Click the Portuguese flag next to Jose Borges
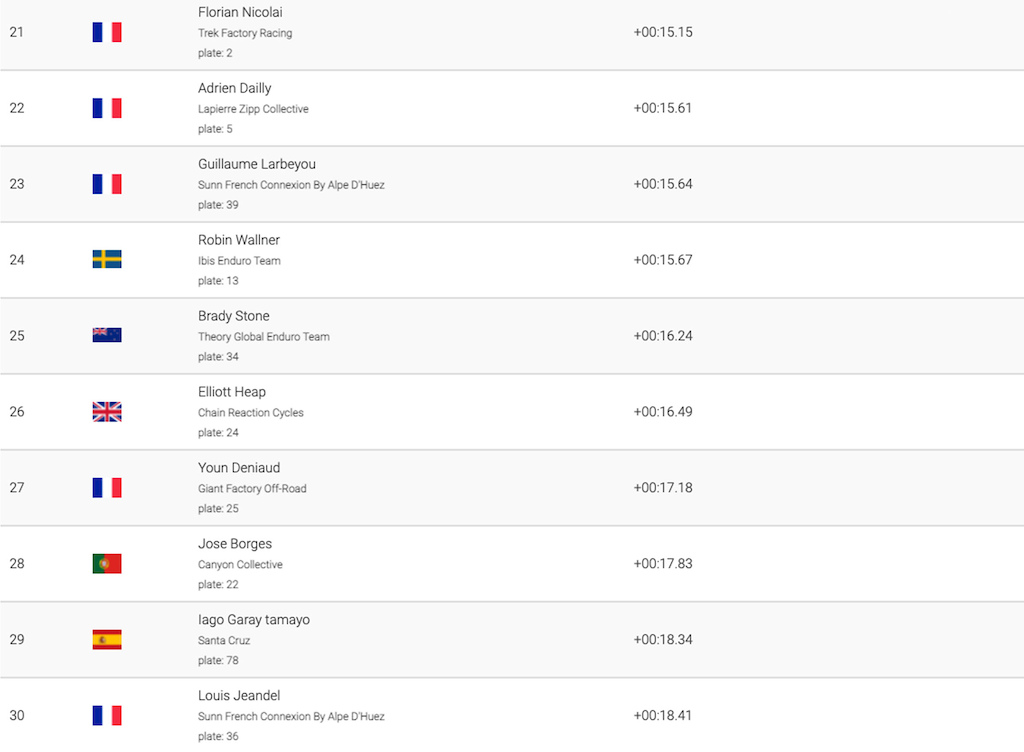The height and width of the screenshot is (752, 1024). pyautogui.click(x=107, y=563)
